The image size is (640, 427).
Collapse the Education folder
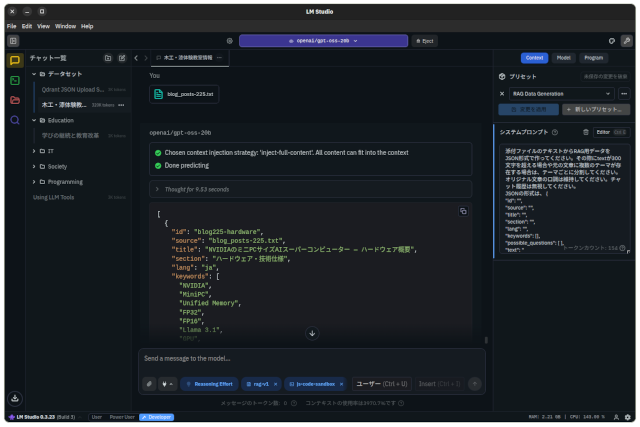point(34,120)
